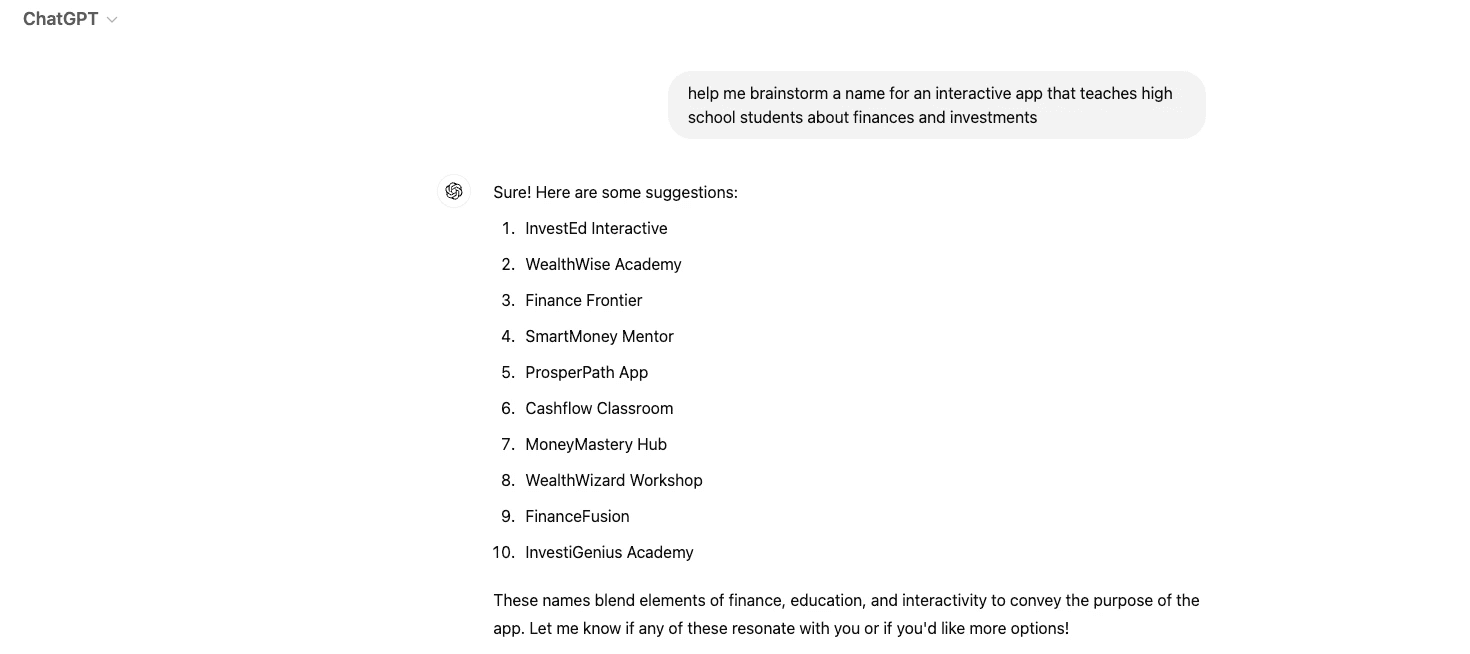The height and width of the screenshot is (654, 1470).
Task: Open the ChatGPT model selector dropdown
Action: (70, 19)
